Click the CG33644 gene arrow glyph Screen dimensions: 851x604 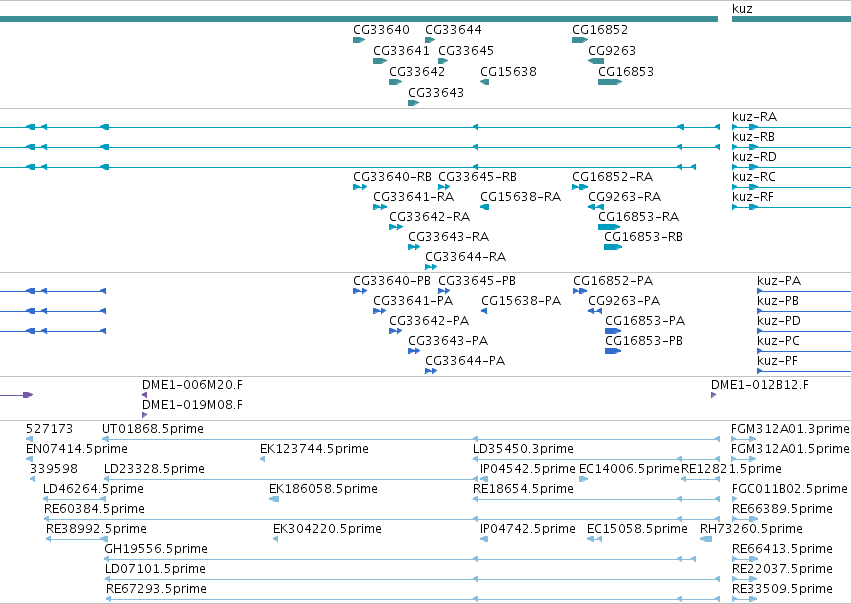(430, 40)
